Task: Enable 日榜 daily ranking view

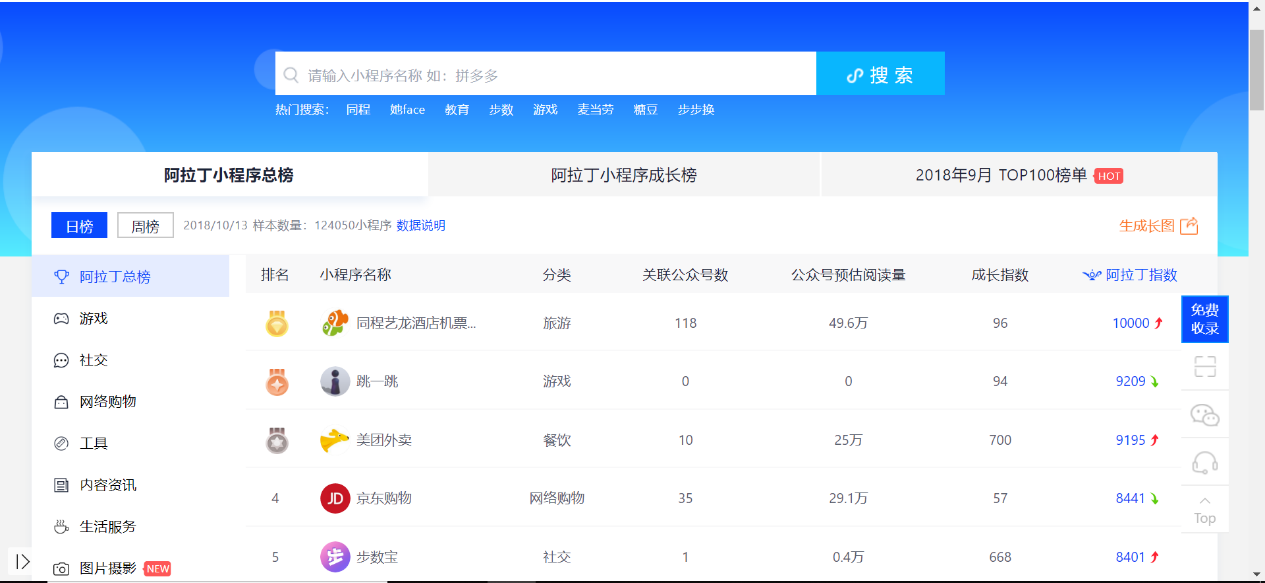Action: pyautogui.click(x=79, y=225)
